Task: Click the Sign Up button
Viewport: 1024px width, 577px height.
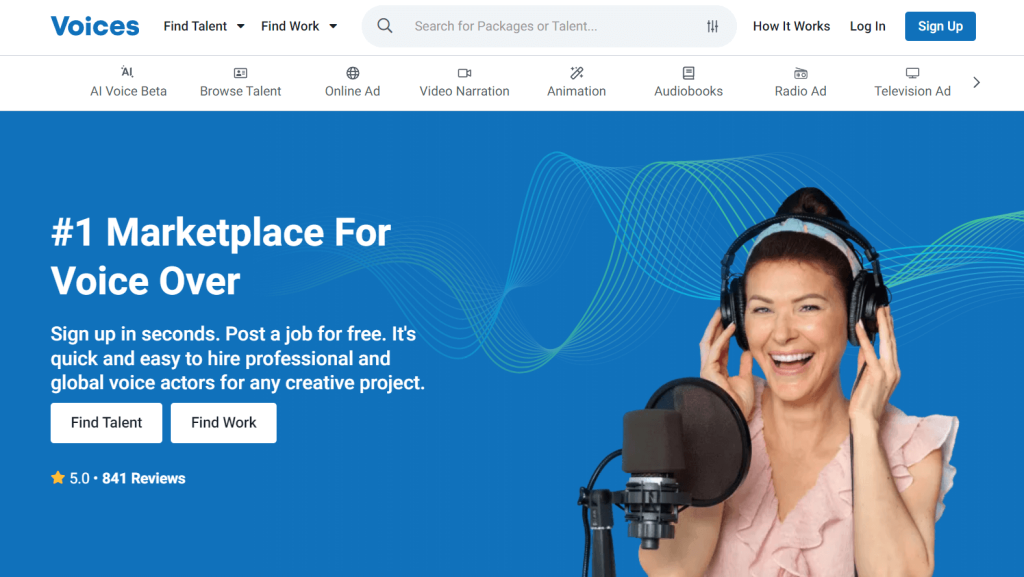Action: 940,26
